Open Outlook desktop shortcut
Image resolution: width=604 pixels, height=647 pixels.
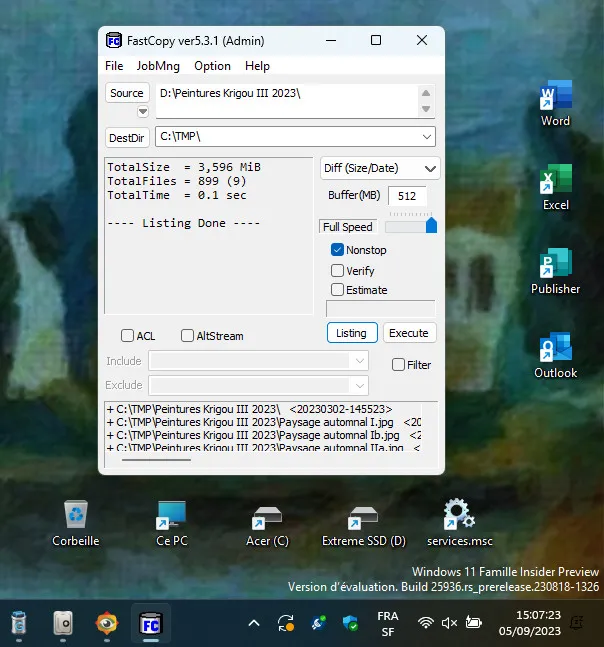pos(555,355)
